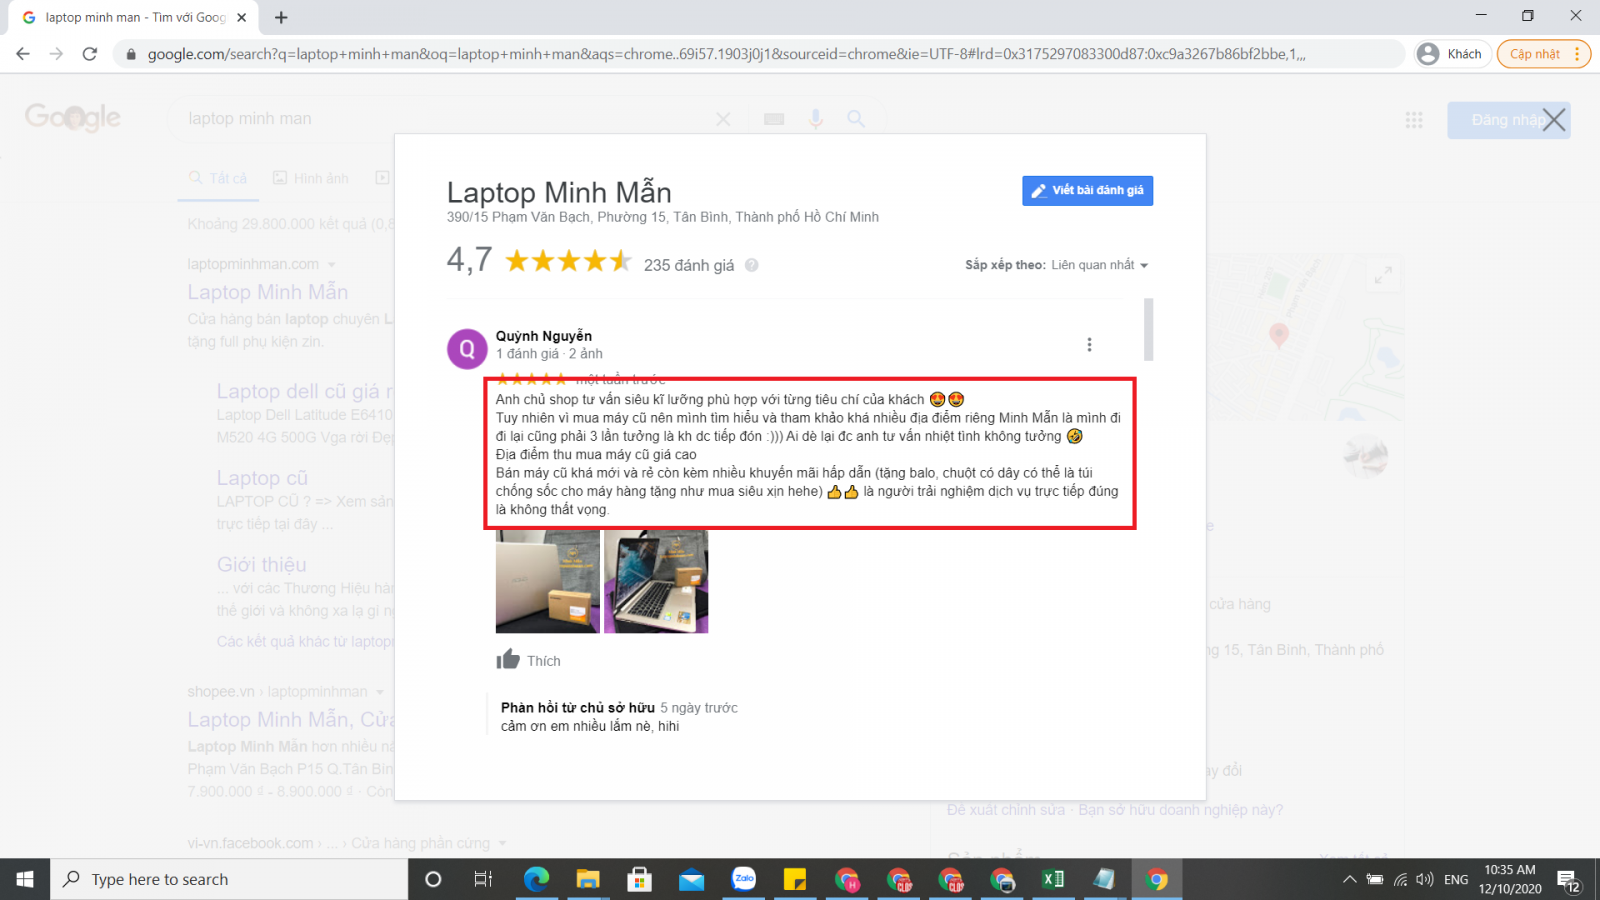Open Excel from the taskbar
Screen dimensions: 1600x900
tap(1053, 879)
